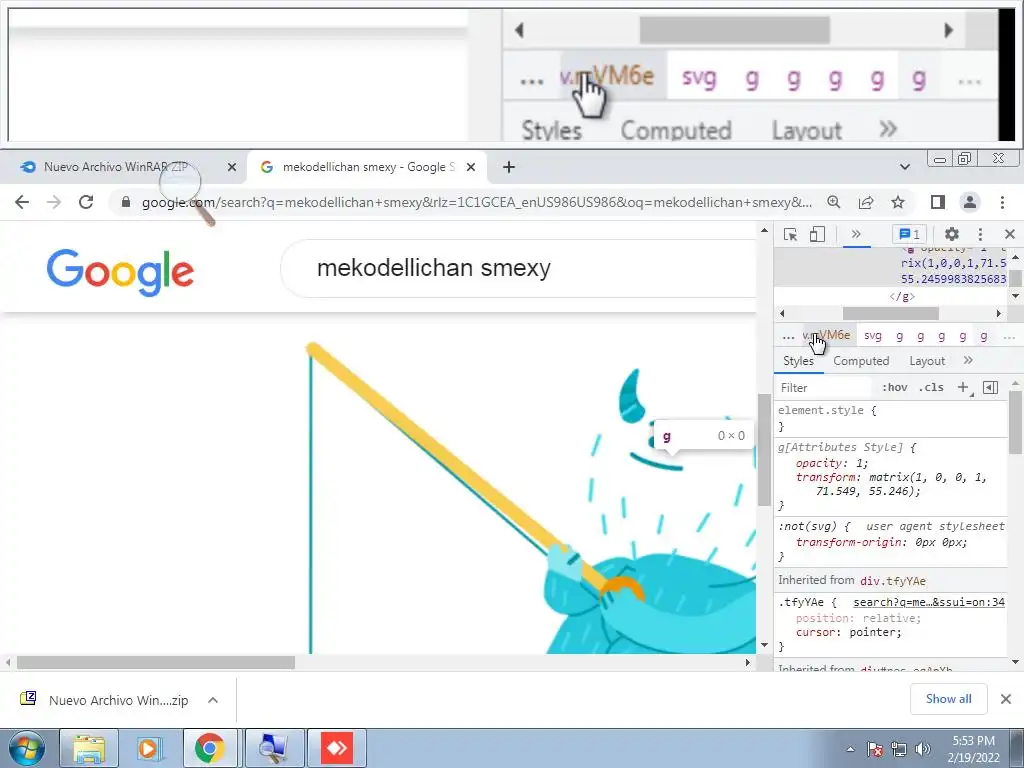Click the opacity: 1 style property

click(x=831, y=463)
